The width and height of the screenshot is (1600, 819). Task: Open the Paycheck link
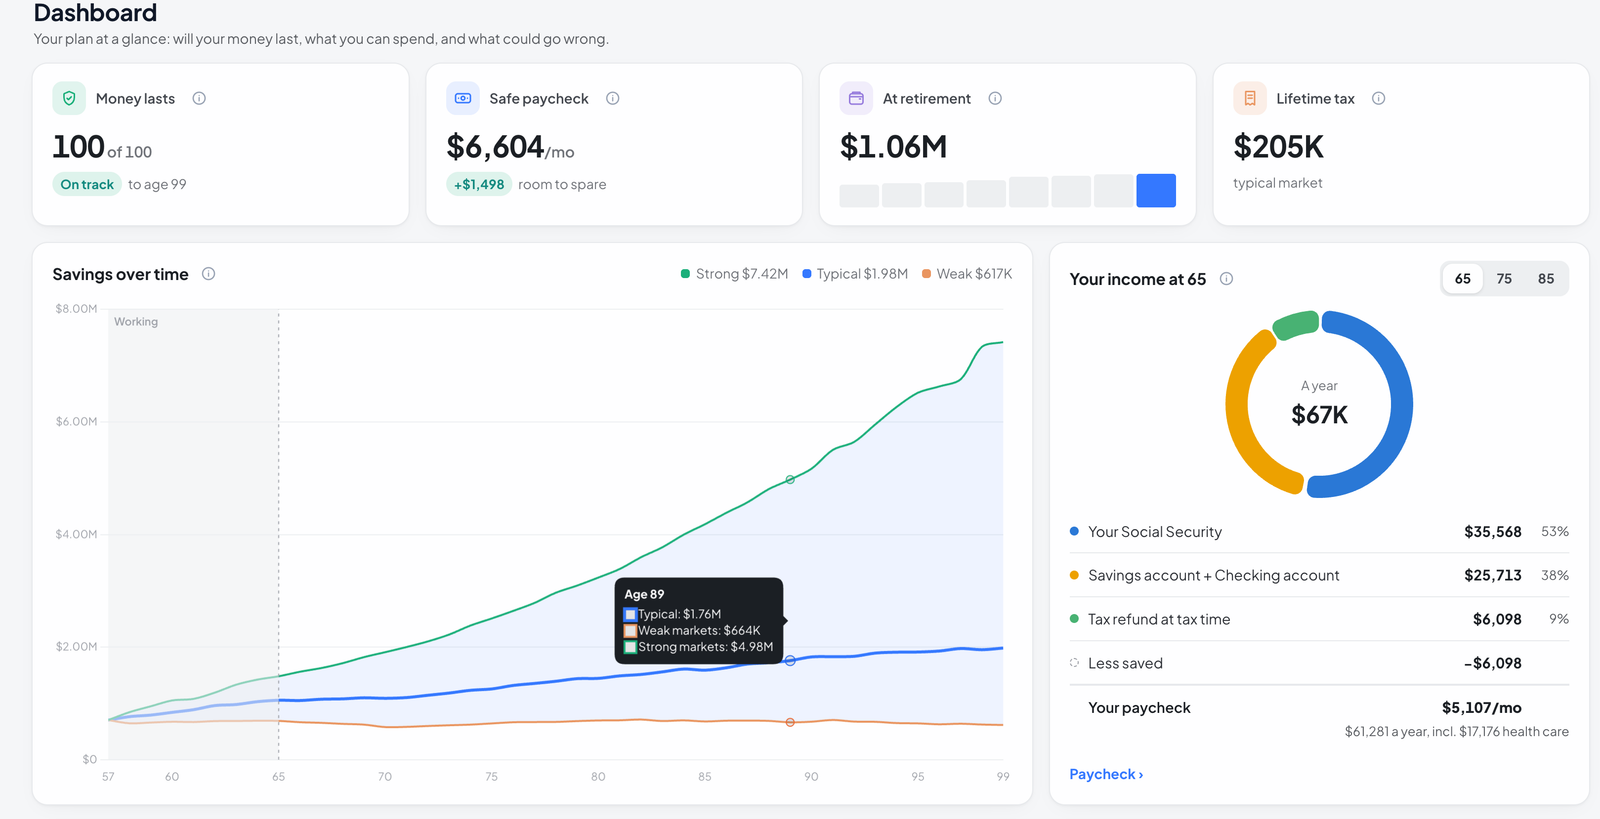click(x=1106, y=774)
